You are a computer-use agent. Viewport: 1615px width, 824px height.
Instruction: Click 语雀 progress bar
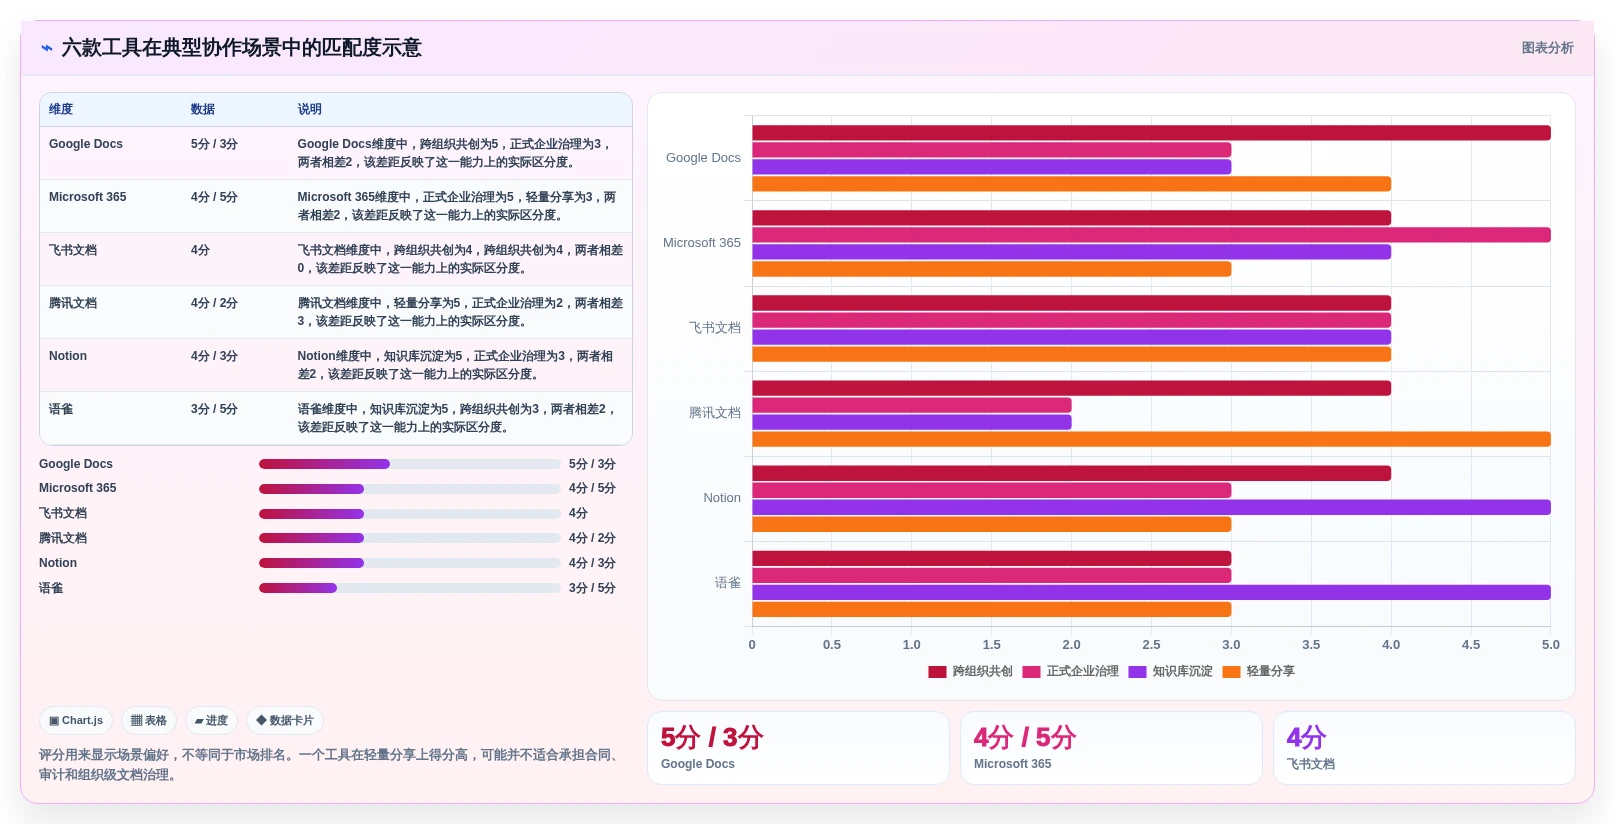410,588
